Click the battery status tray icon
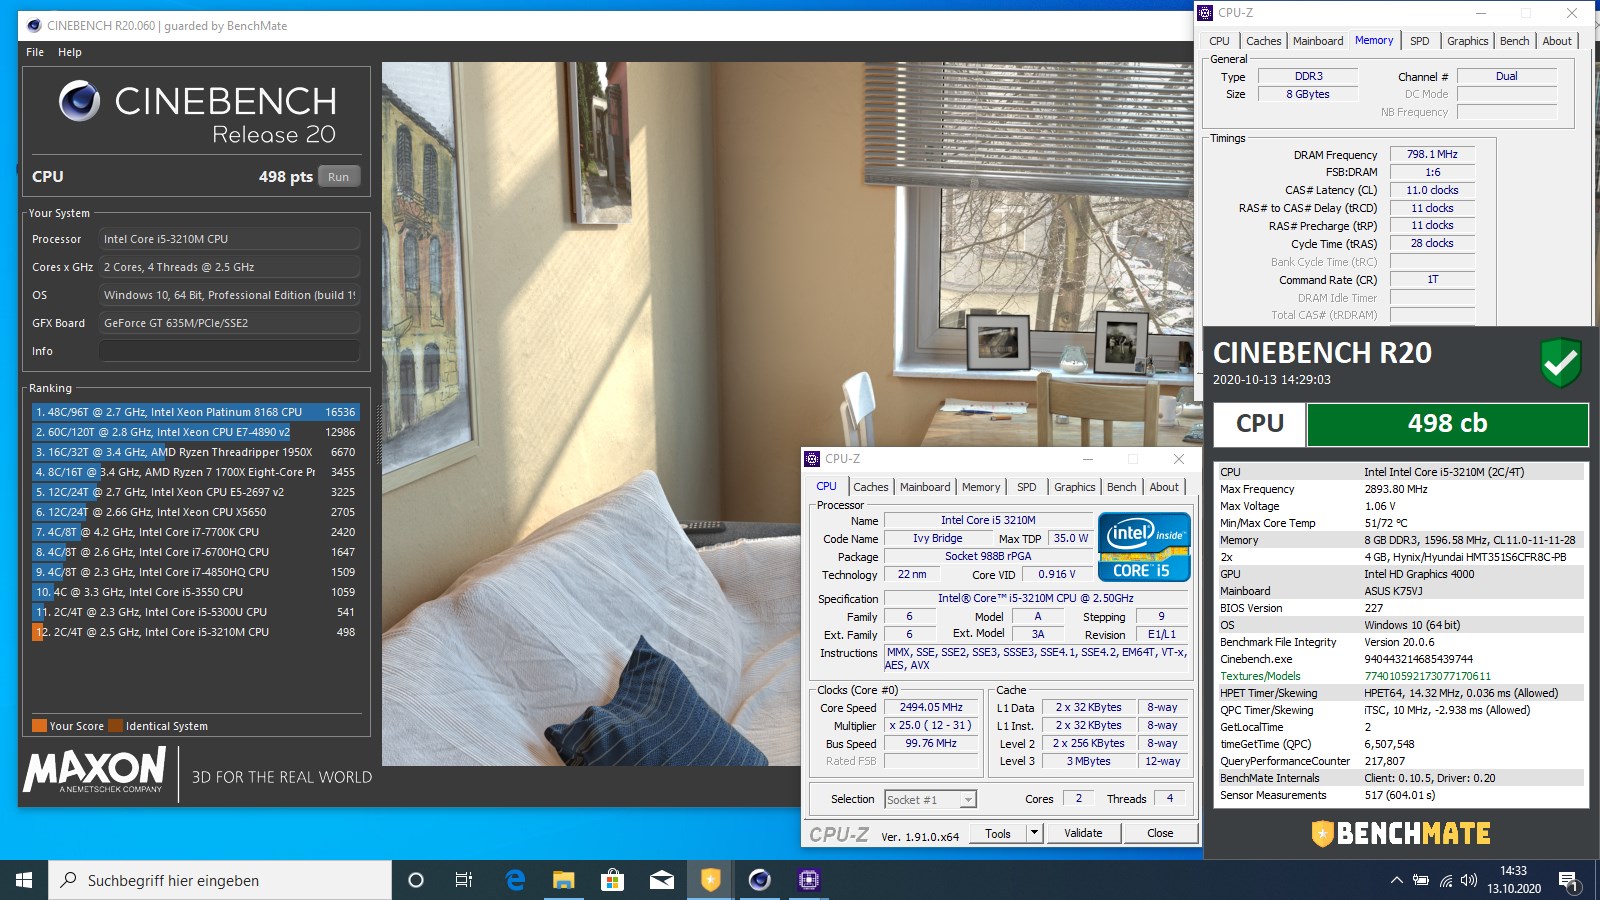This screenshot has height=900, width=1600. pyautogui.click(x=1421, y=880)
